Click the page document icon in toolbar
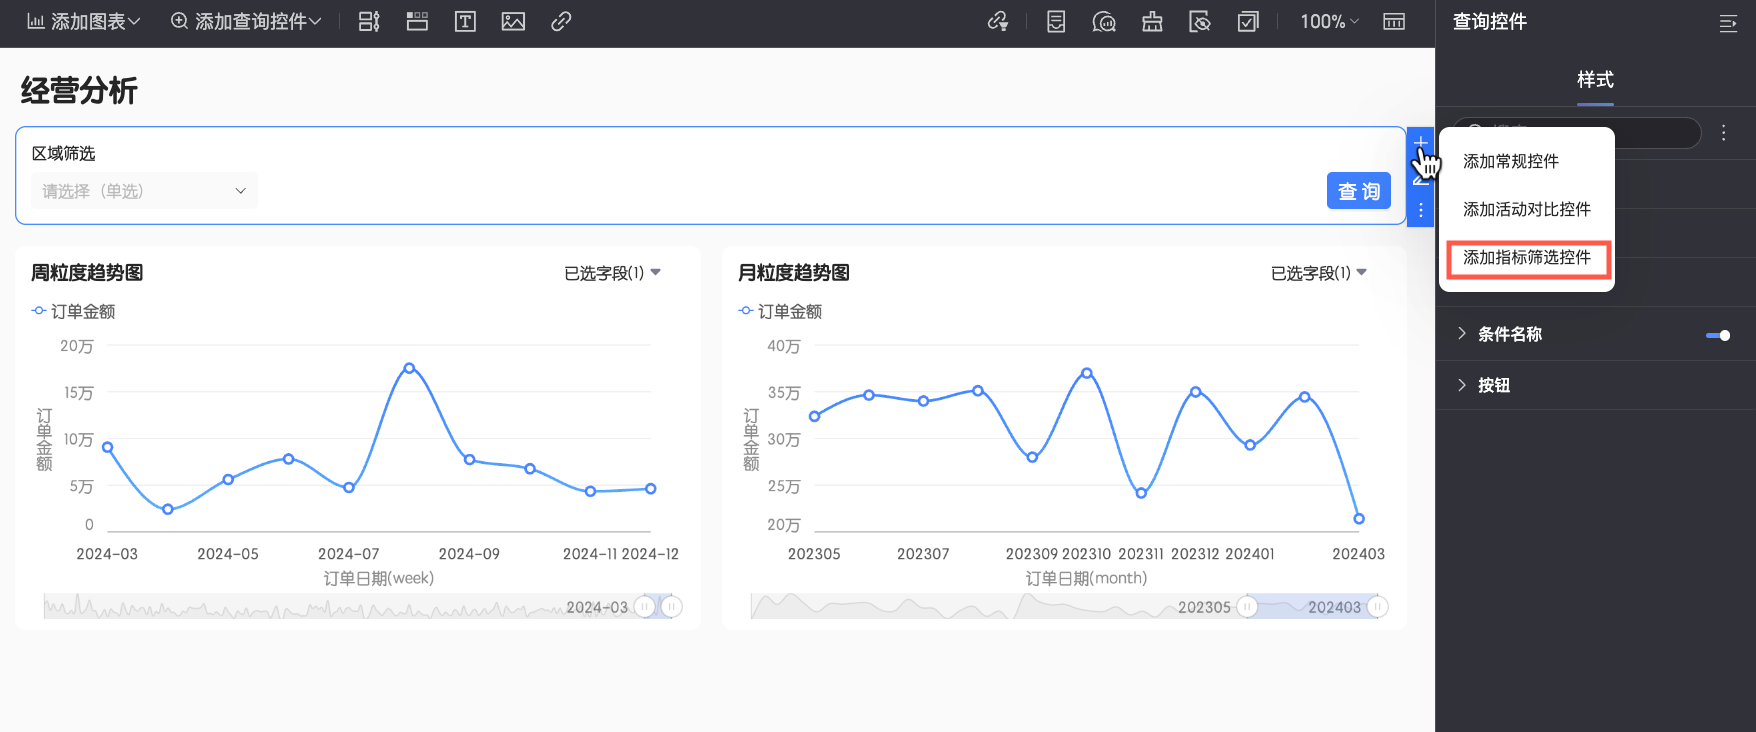Image resolution: width=1756 pixels, height=732 pixels. [x=1056, y=22]
